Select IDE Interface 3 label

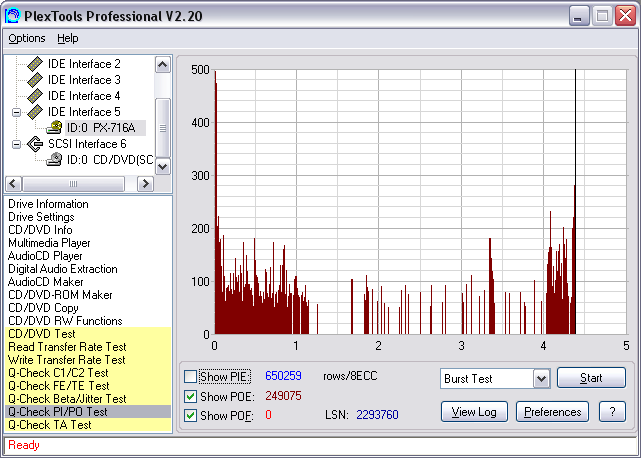(x=84, y=80)
